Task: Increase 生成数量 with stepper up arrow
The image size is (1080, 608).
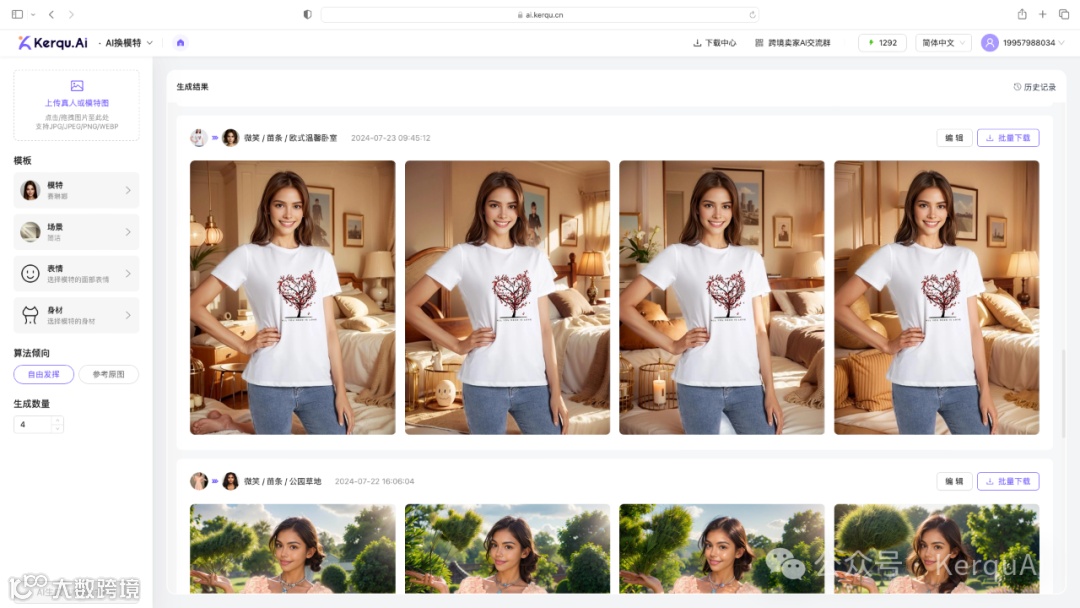Action: [58, 420]
